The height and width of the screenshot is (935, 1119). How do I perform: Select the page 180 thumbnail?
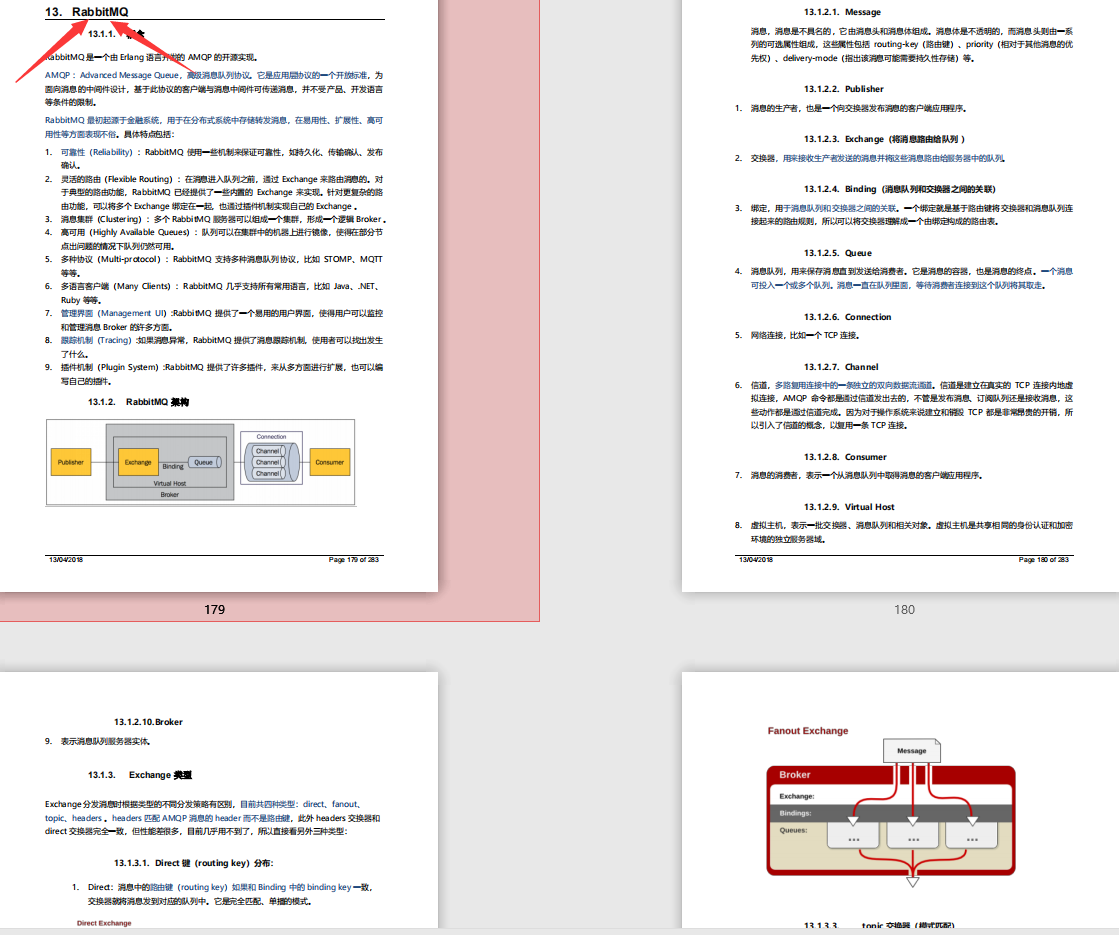(901, 295)
